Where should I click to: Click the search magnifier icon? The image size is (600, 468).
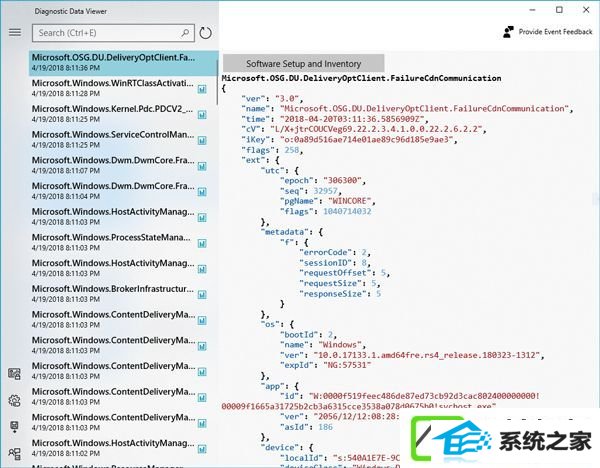click(x=185, y=33)
